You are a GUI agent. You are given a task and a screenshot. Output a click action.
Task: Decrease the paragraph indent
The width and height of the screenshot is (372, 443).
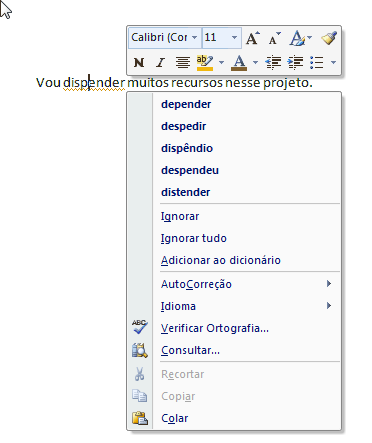273,62
